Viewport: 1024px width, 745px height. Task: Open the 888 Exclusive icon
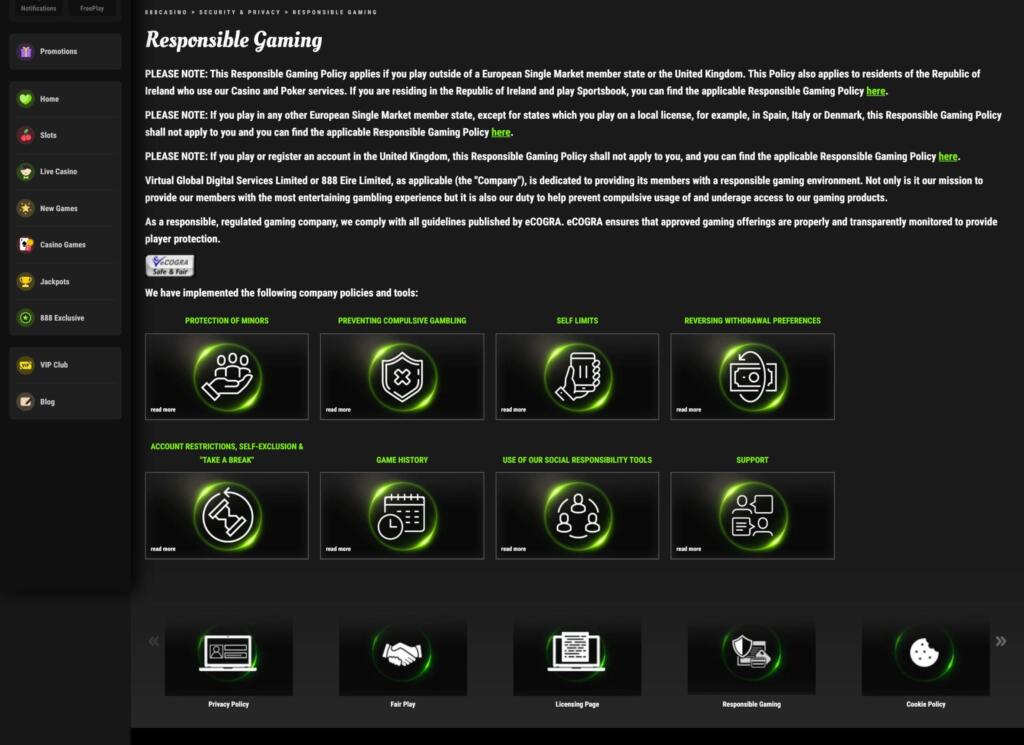tap(25, 318)
